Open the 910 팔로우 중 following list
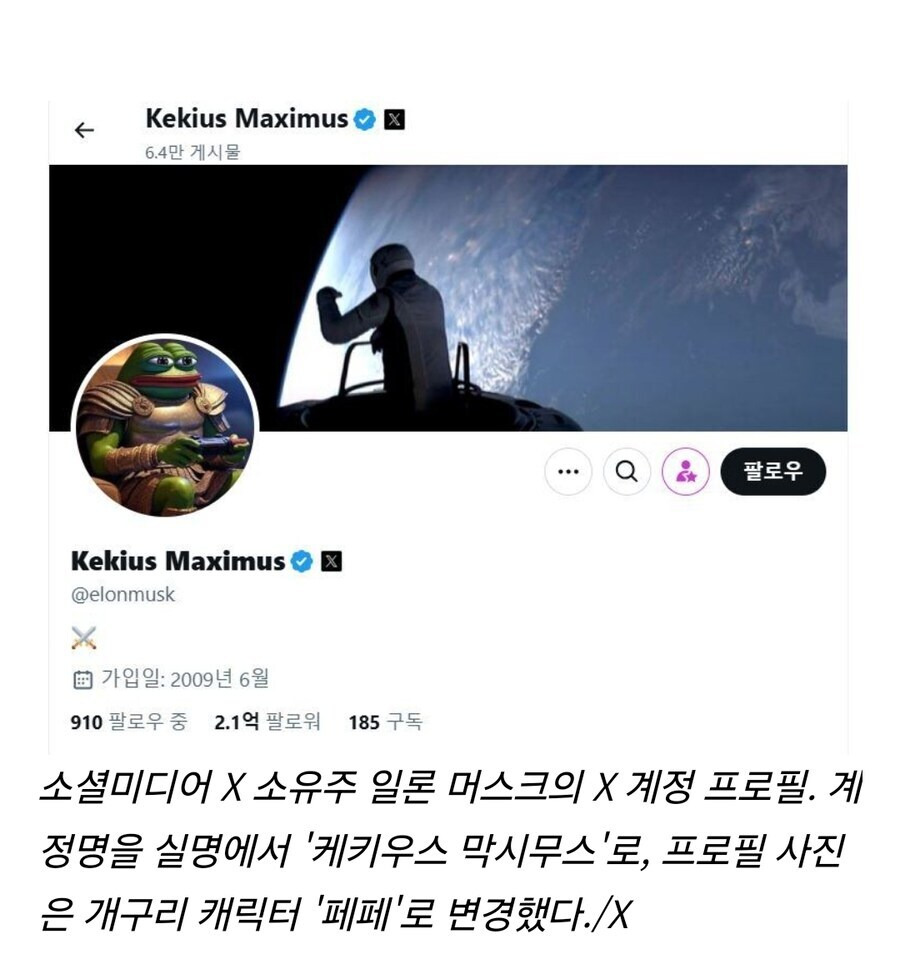The height and width of the screenshot is (974, 900). pyautogui.click(x=129, y=722)
